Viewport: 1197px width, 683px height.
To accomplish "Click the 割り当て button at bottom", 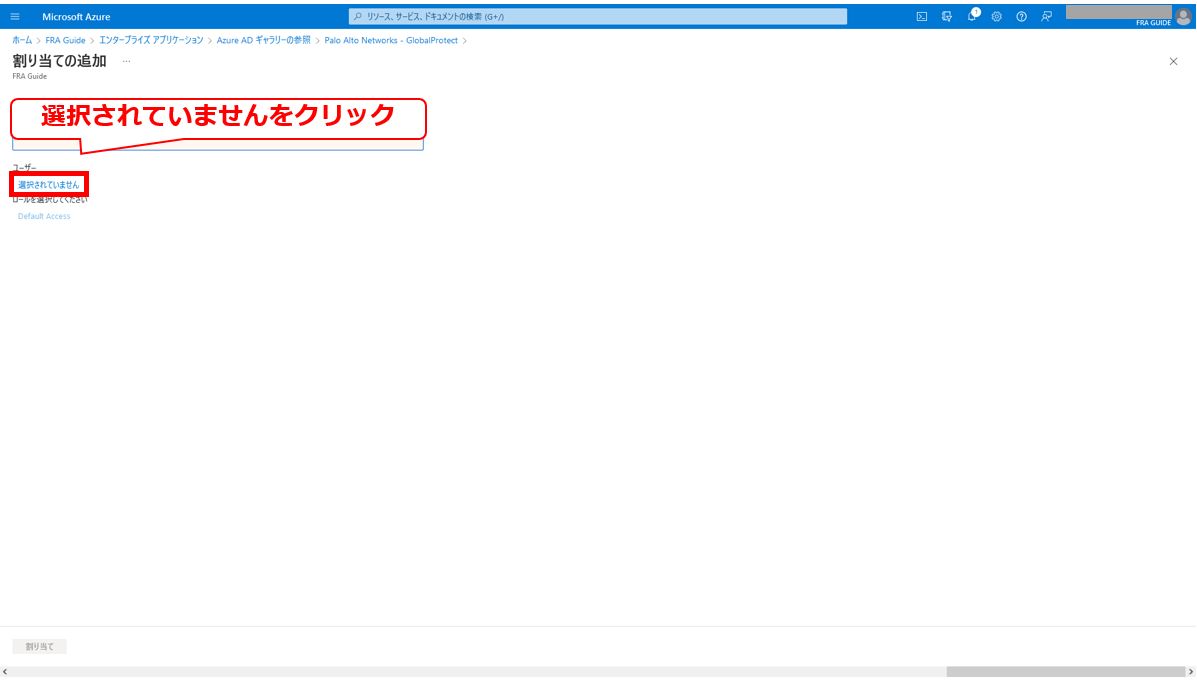I will [40, 646].
